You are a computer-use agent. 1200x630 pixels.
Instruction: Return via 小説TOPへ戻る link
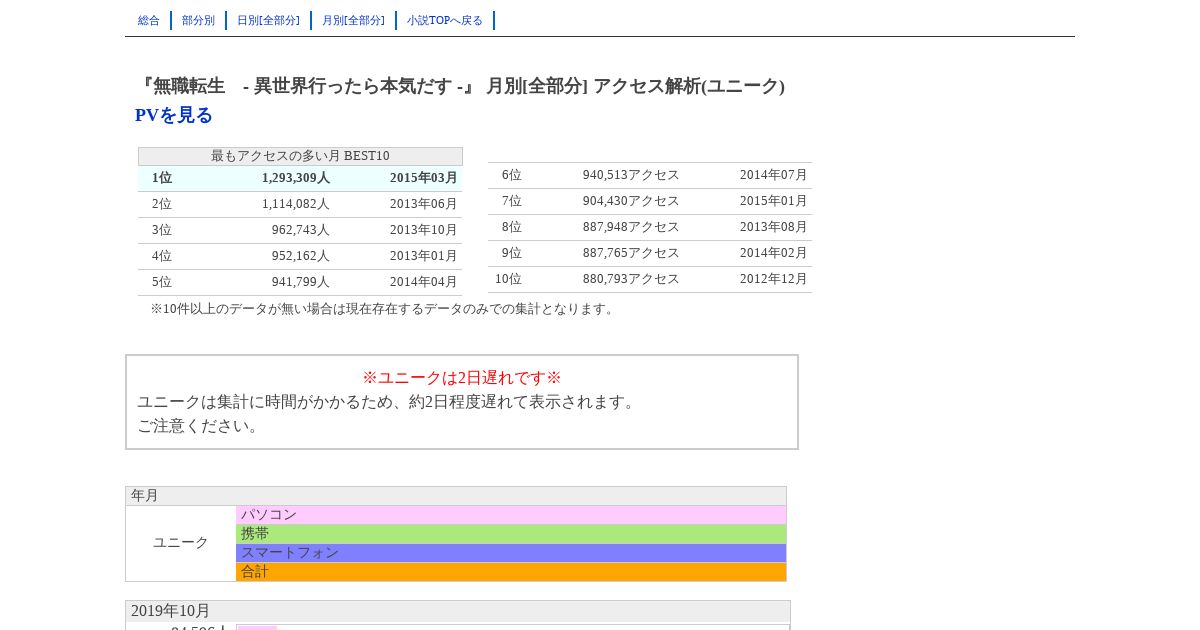(x=445, y=21)
